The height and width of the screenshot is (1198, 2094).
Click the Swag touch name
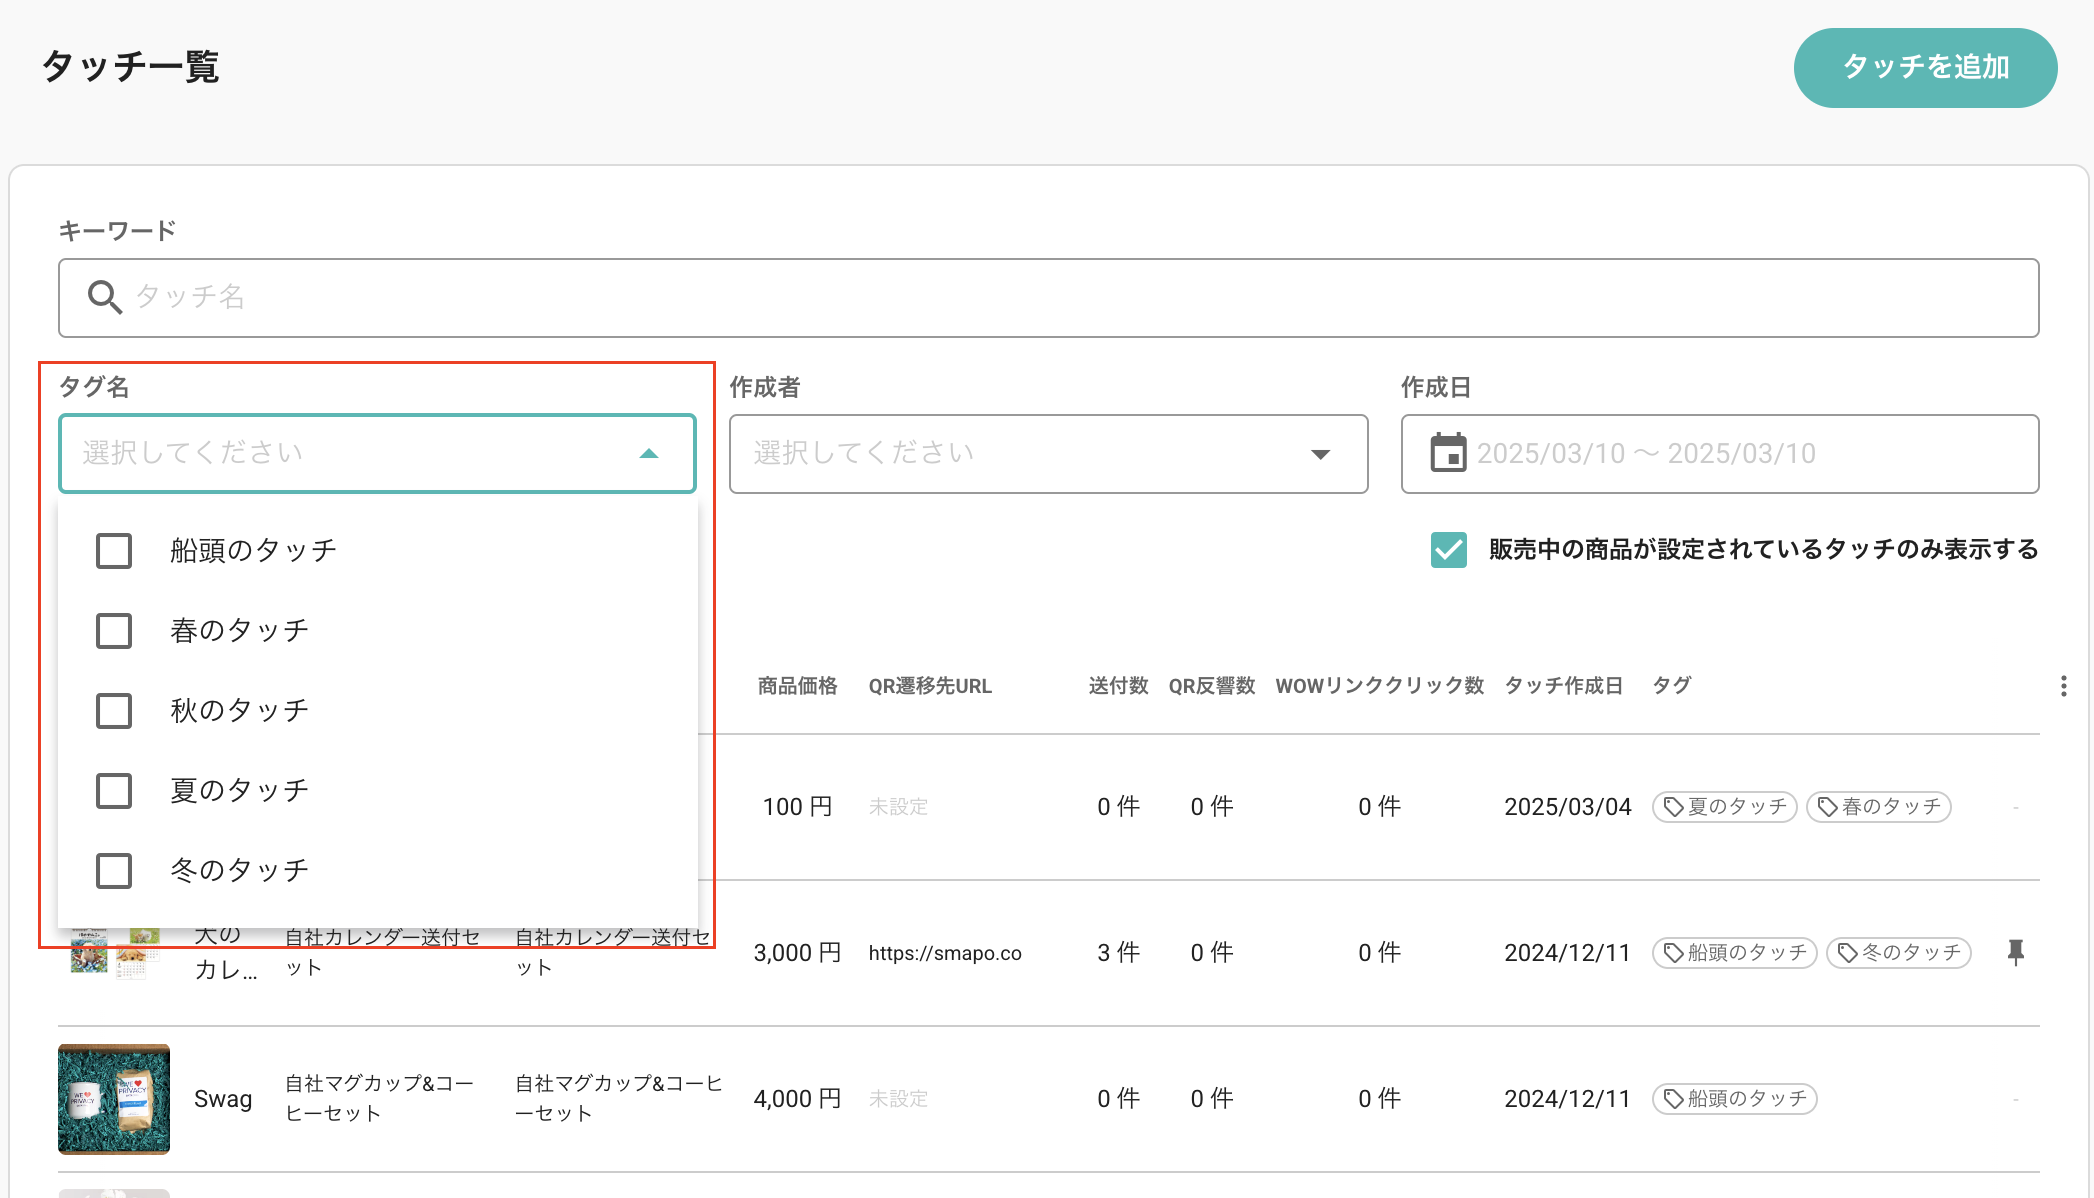tap(223, 1099)
